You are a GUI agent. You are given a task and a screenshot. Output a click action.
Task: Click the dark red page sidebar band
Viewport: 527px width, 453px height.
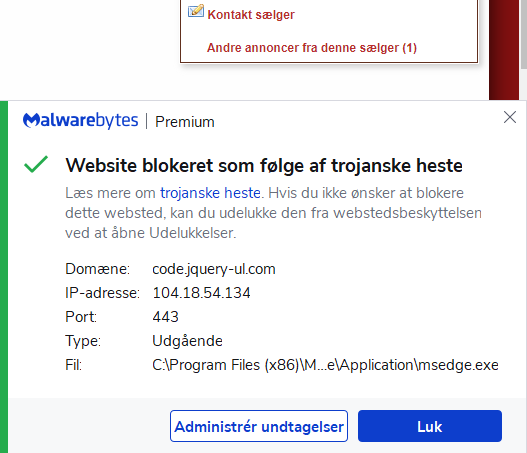click(x=504, y=50)
